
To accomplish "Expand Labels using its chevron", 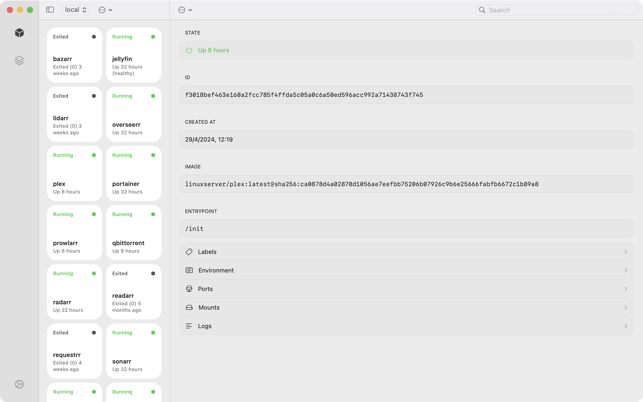I will click(626, 252).
